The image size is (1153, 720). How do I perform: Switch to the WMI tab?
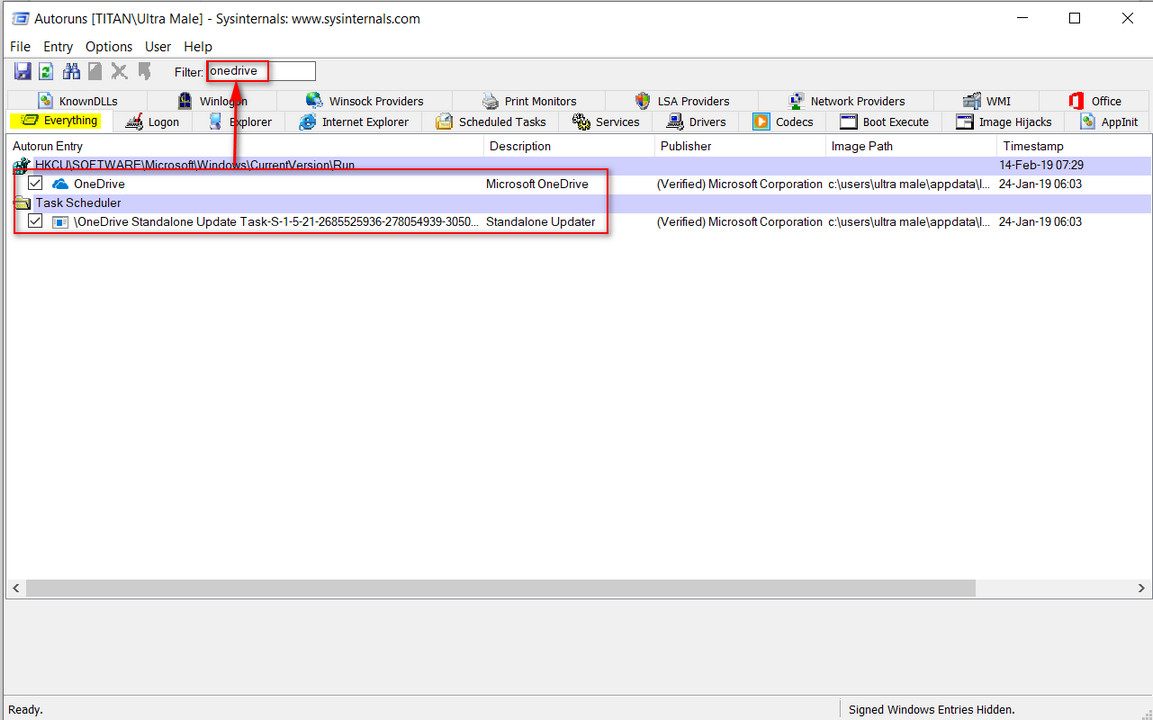coord(987,101)
